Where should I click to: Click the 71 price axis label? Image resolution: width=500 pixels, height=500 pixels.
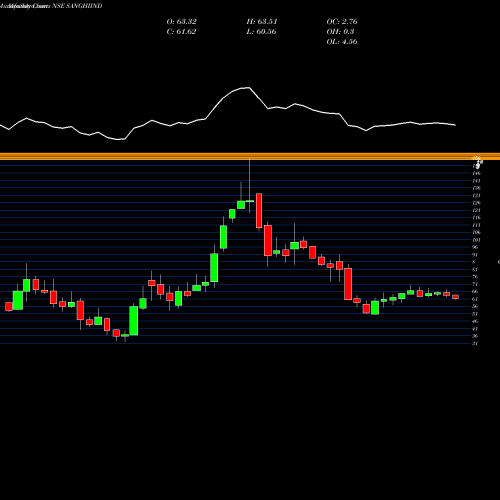475,284
